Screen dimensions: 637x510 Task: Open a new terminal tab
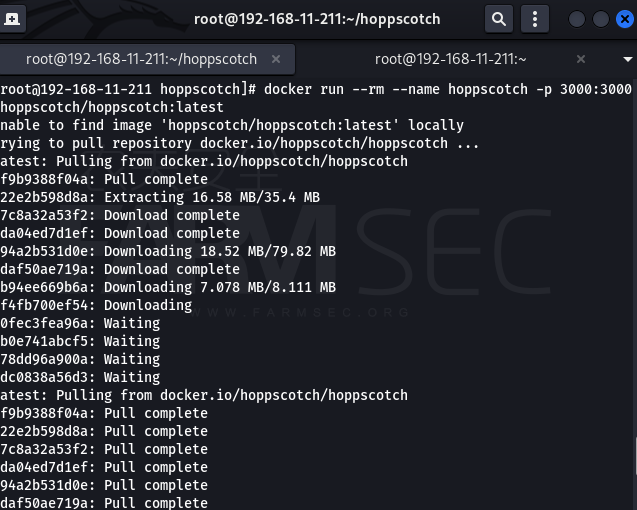12,19
